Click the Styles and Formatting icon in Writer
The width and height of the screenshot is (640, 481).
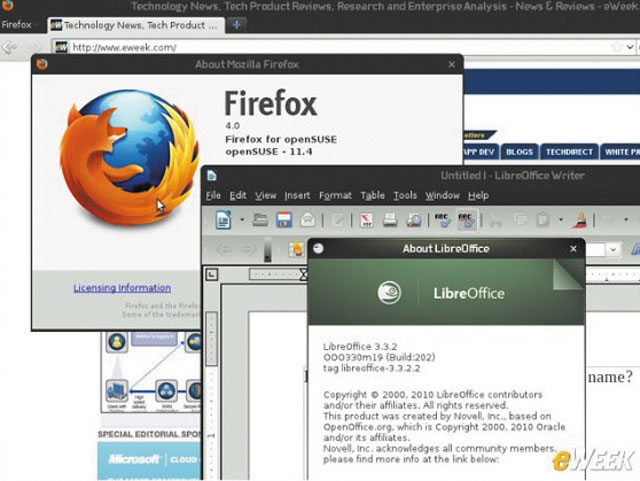297,249
